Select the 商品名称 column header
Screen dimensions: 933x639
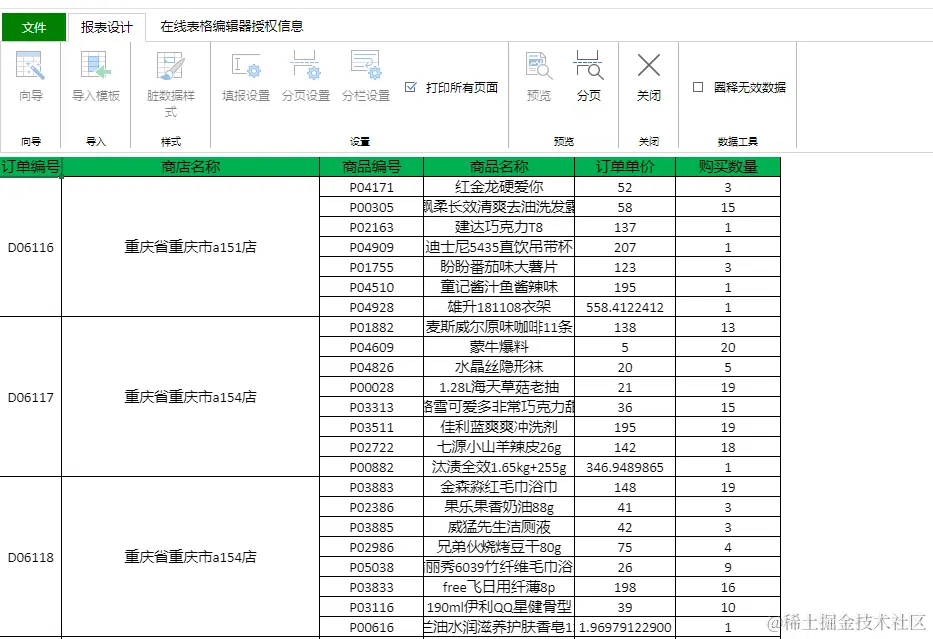point(499,167)
